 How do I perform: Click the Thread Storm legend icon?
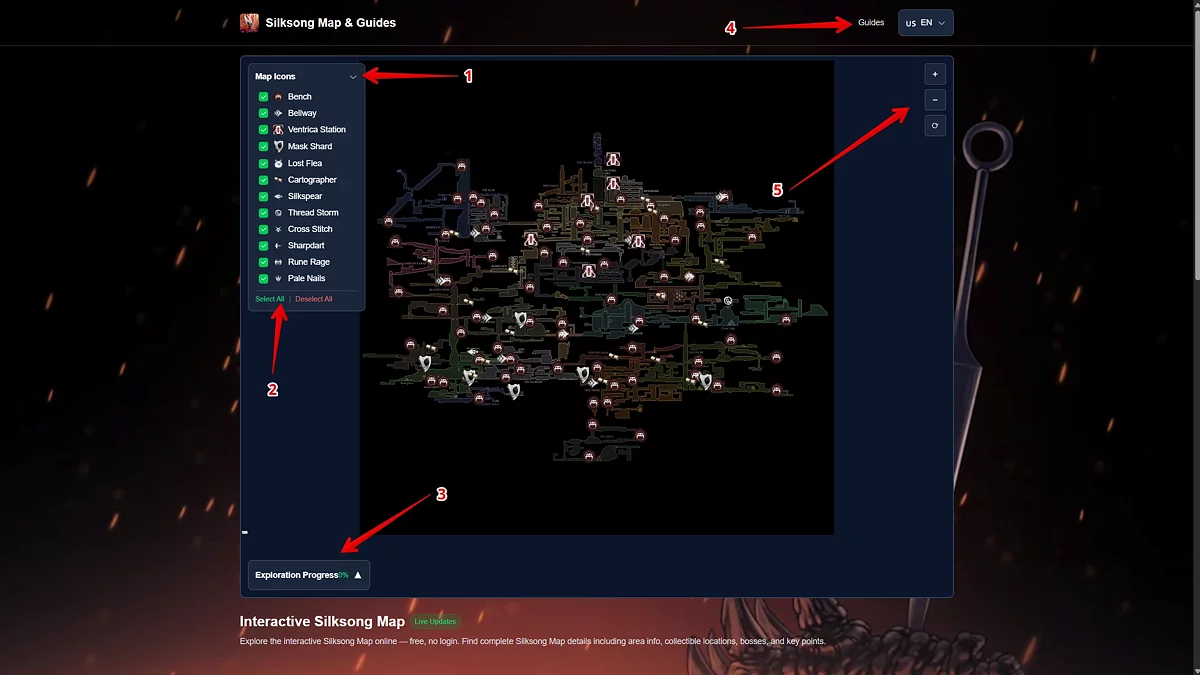pos(278,213)
